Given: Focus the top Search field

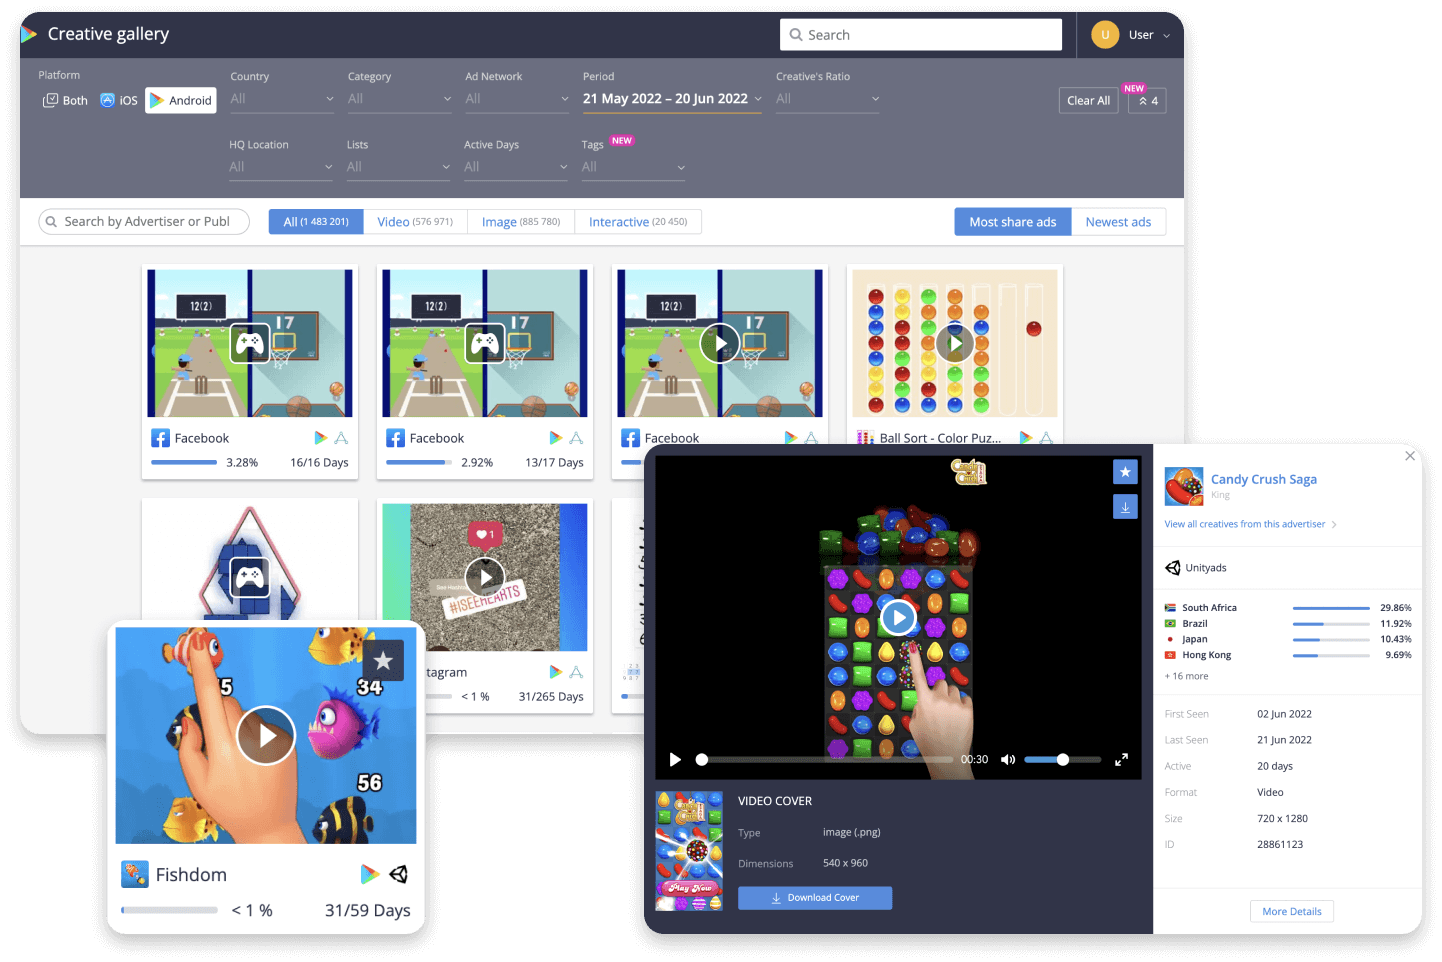Looking at the screenshot, I should pos(920,35).
